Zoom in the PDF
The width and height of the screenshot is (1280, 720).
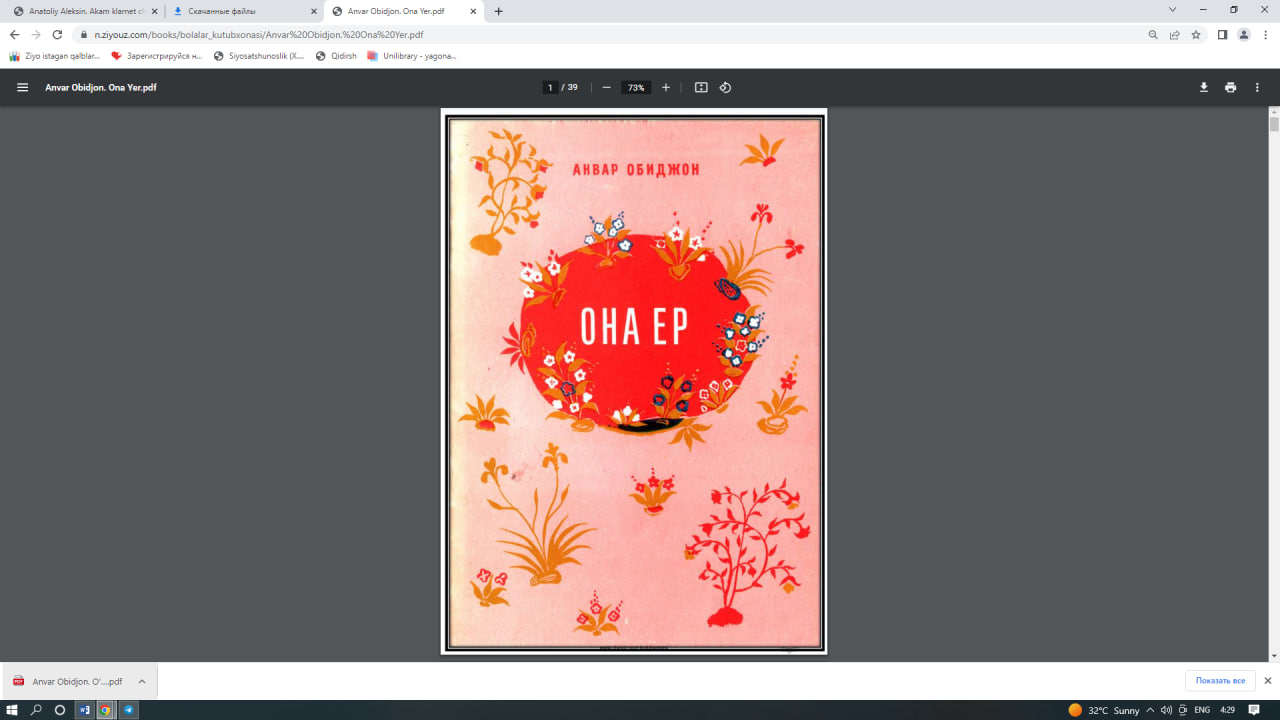coord(666,88)
